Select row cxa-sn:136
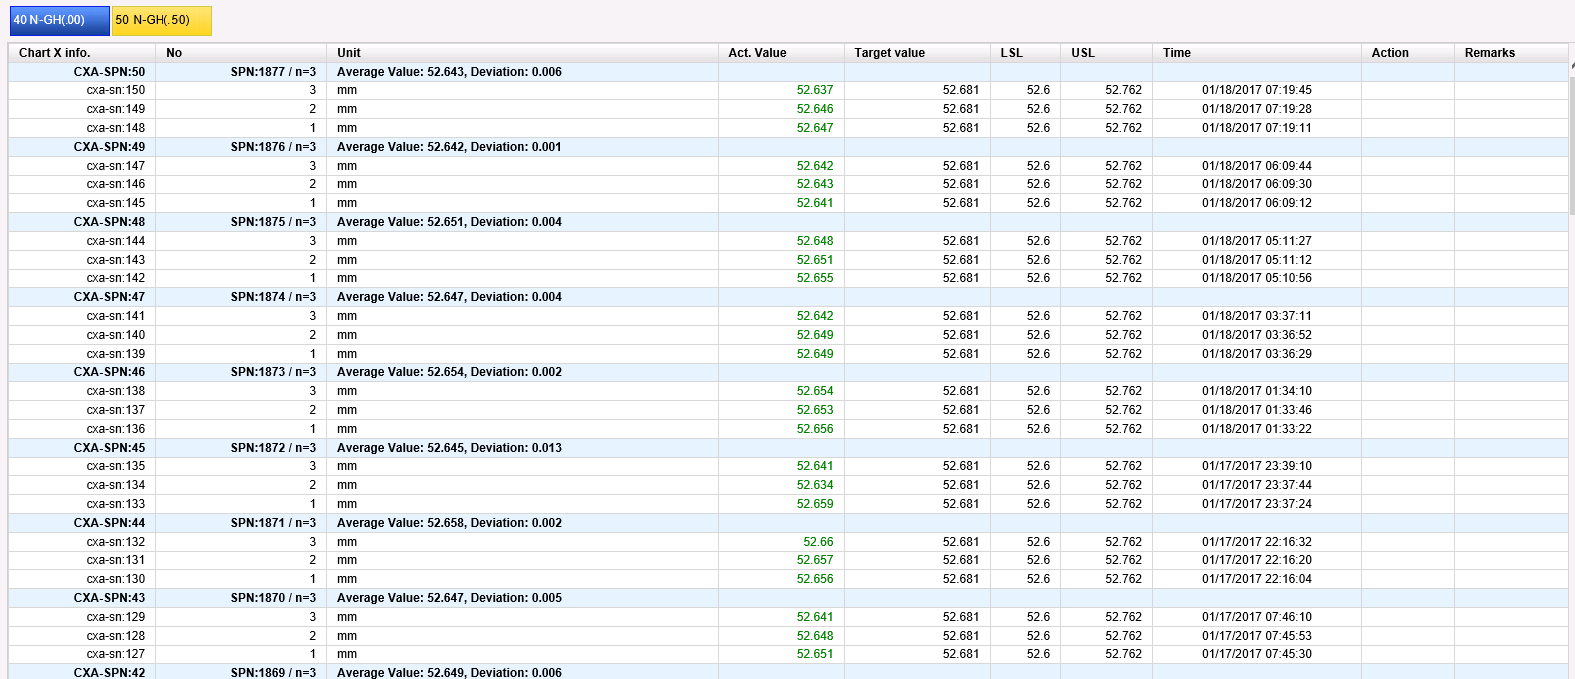Screen dimensions: 1575x679 (x=788, y=429)
